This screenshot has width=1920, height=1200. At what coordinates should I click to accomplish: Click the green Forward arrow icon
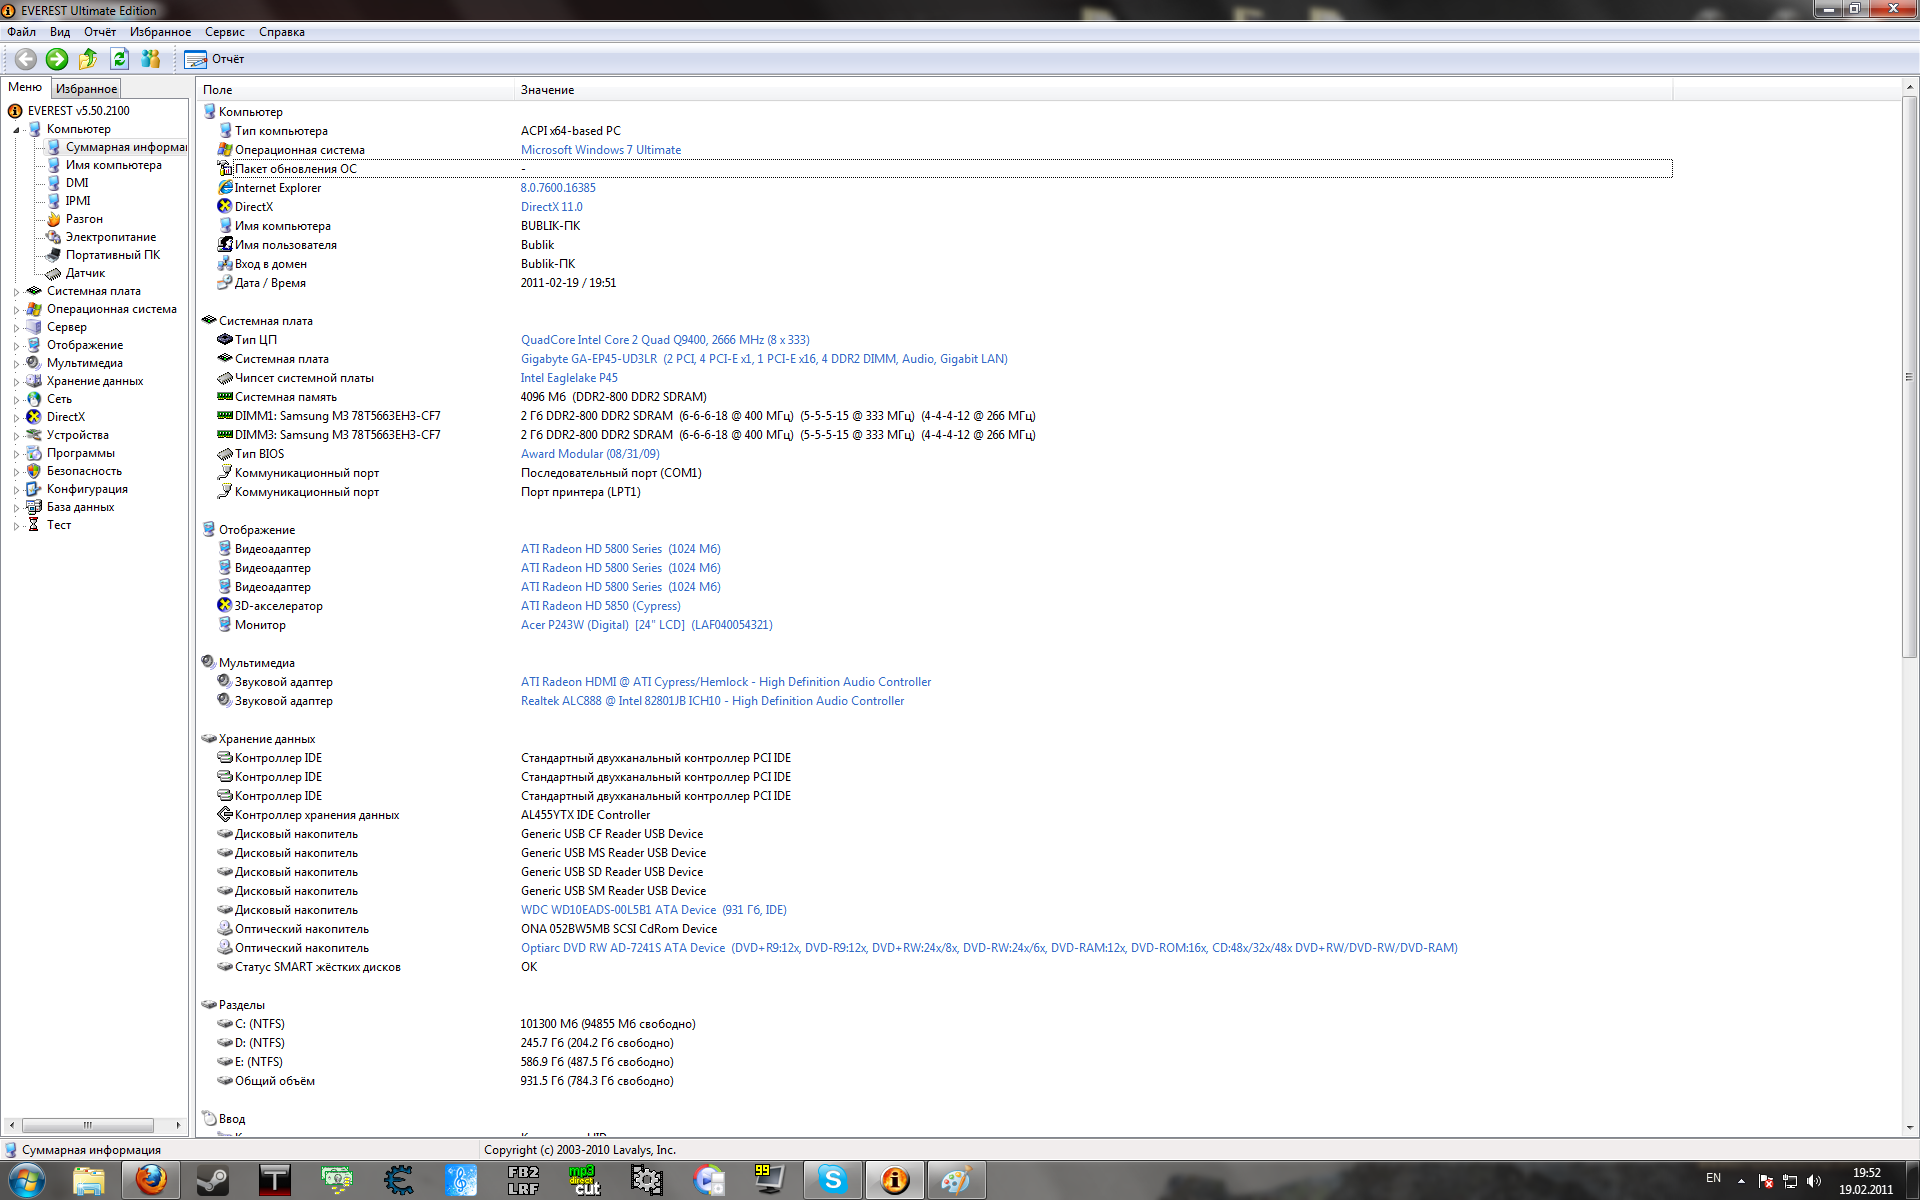click(57, 59)
